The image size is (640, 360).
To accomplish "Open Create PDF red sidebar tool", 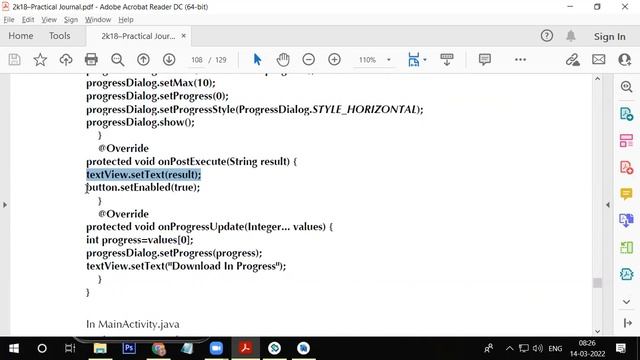I will (627, 167).
